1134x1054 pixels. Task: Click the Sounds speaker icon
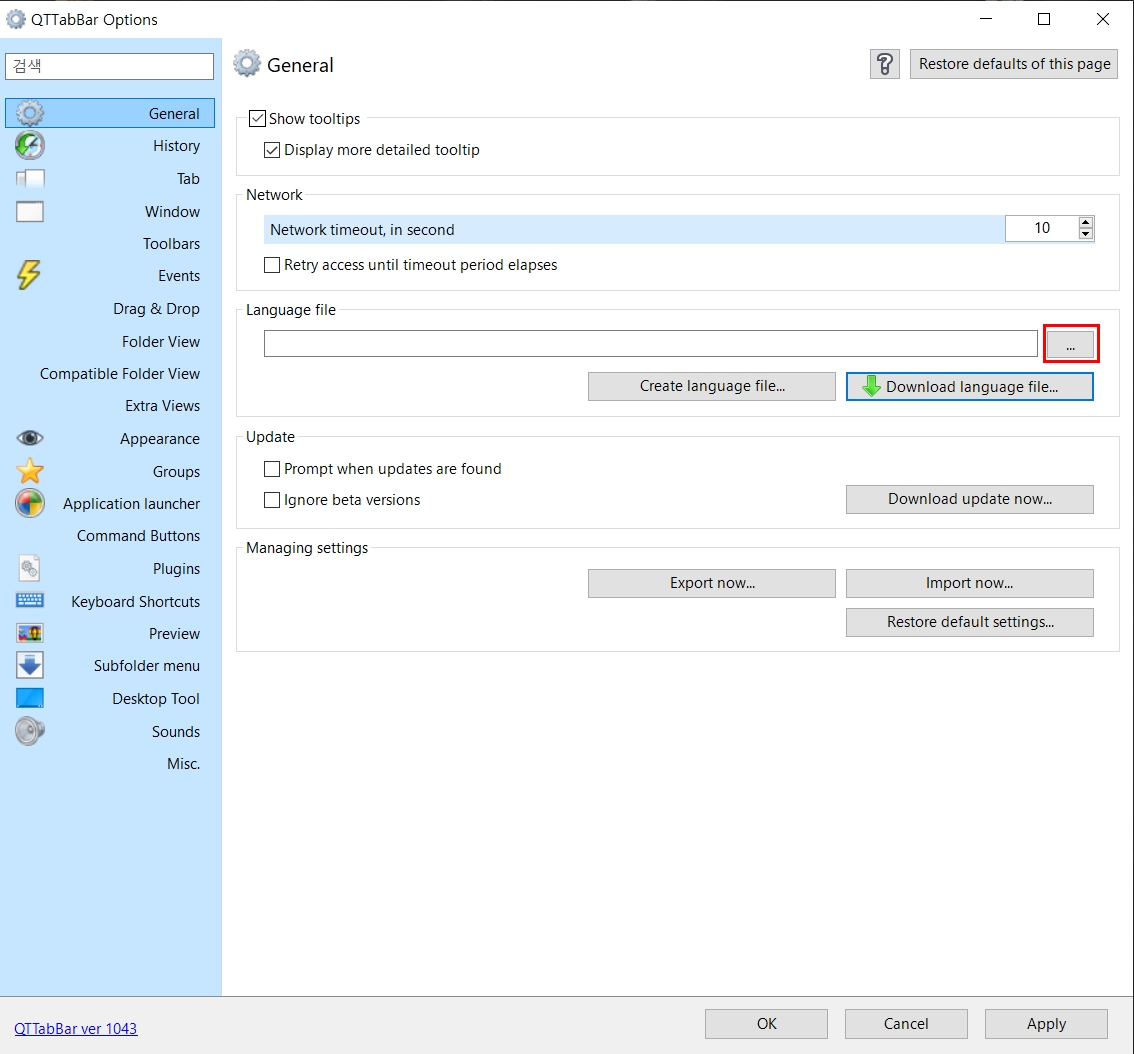point(30,731)
